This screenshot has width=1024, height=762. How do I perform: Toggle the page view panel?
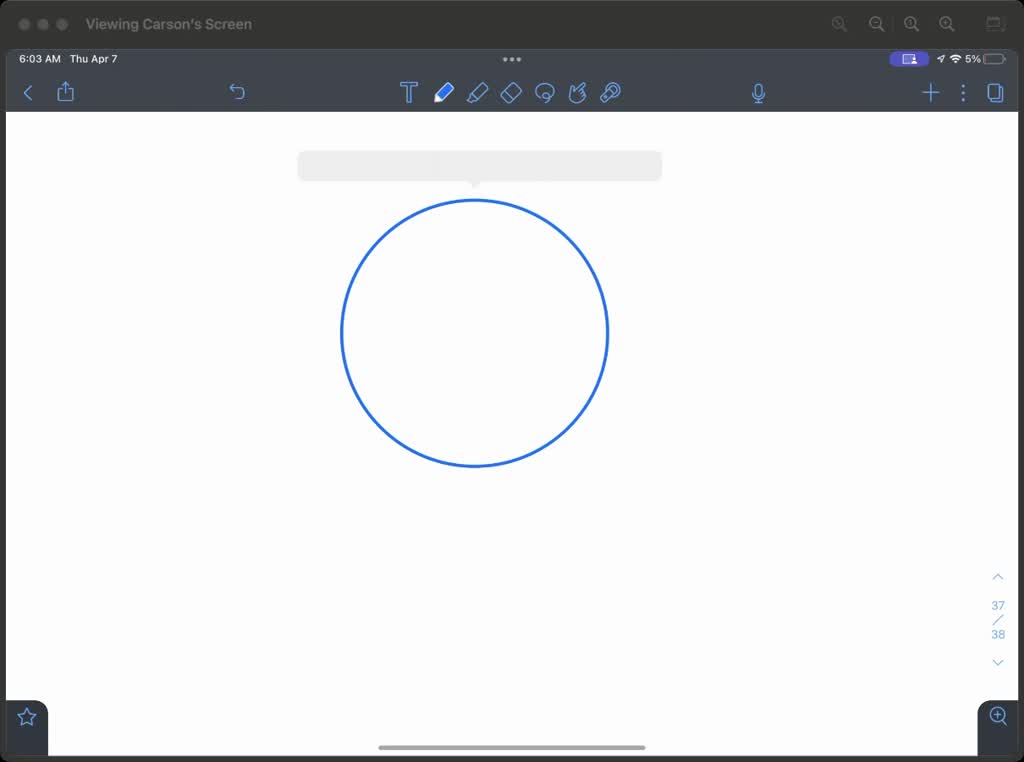(x=995, y=93)
